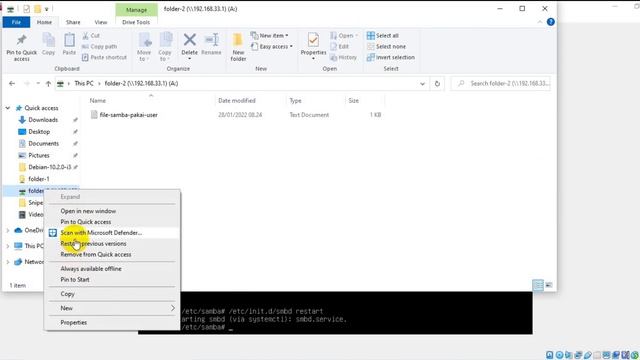Open the New item dropdown
640x360 pixels.
(269, 36)
